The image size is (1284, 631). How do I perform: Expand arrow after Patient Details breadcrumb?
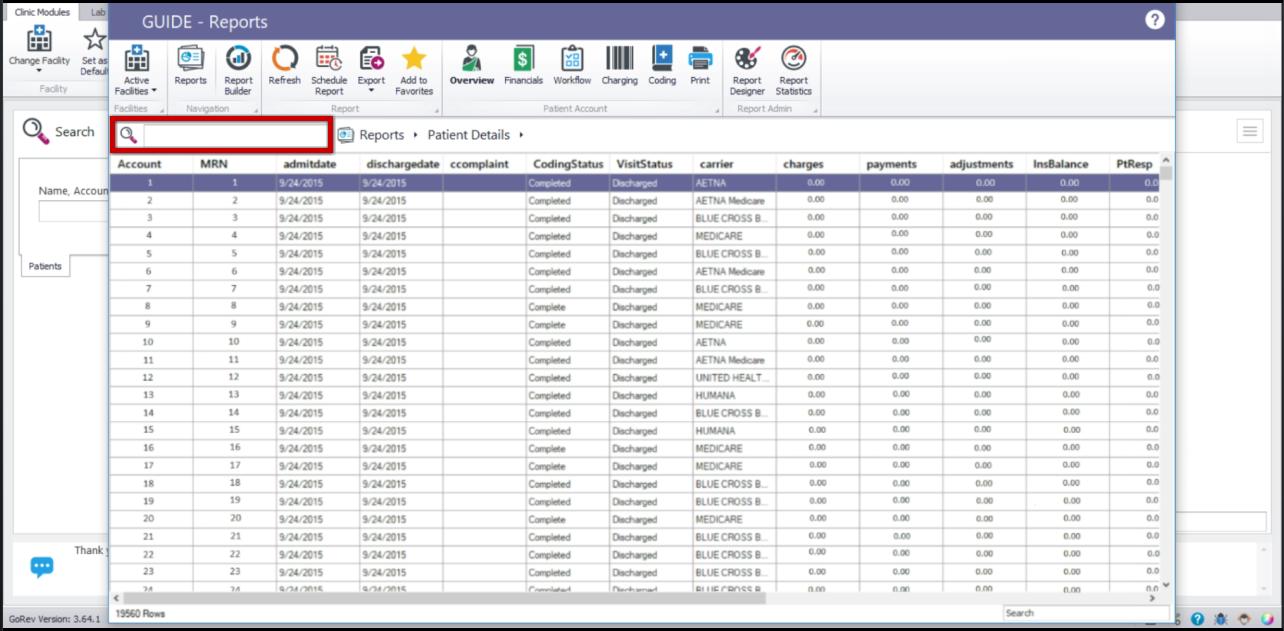[521, 135]
